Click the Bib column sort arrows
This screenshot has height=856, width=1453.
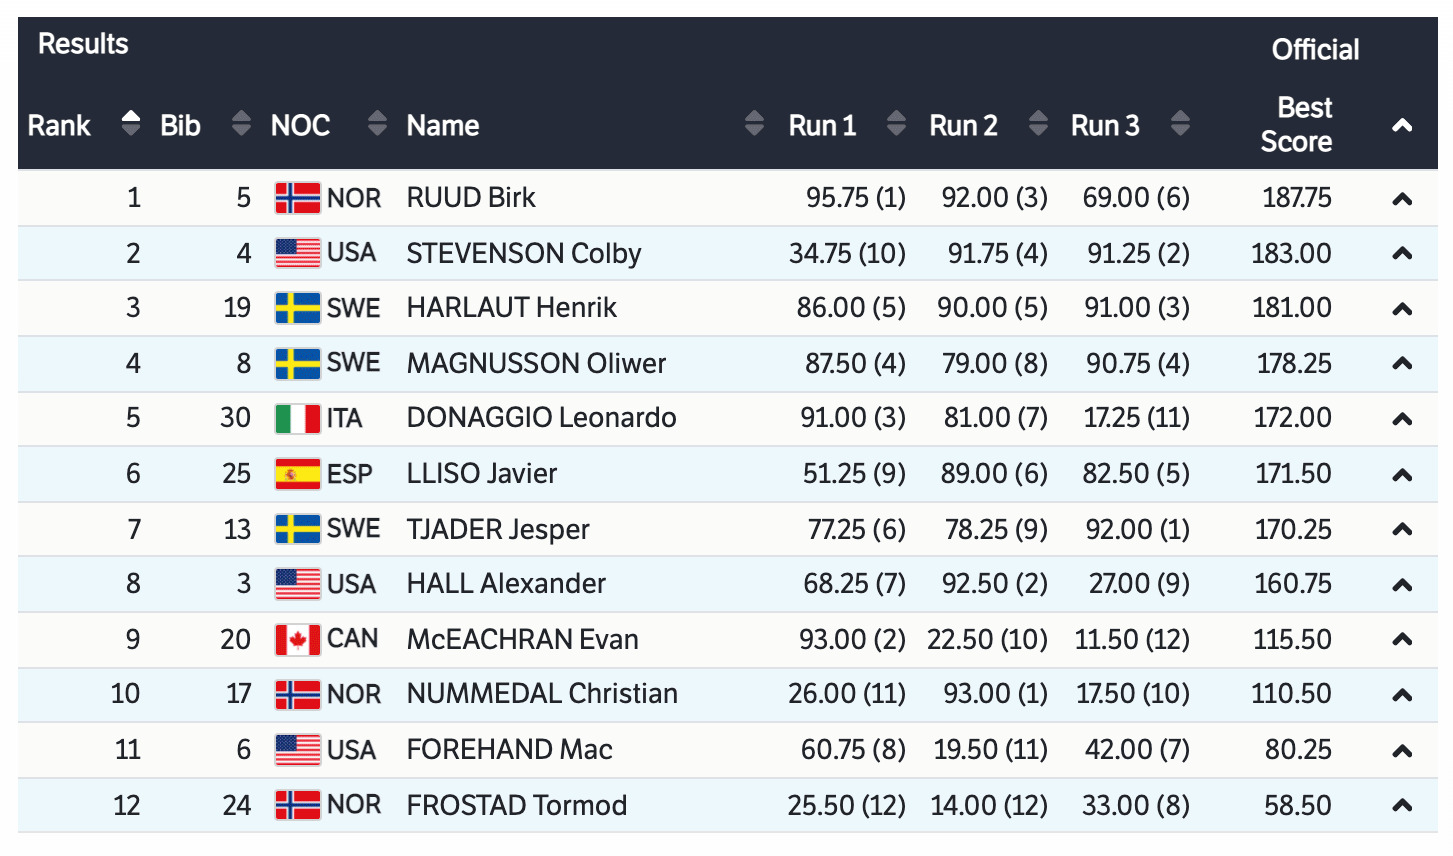pos(240,124)
